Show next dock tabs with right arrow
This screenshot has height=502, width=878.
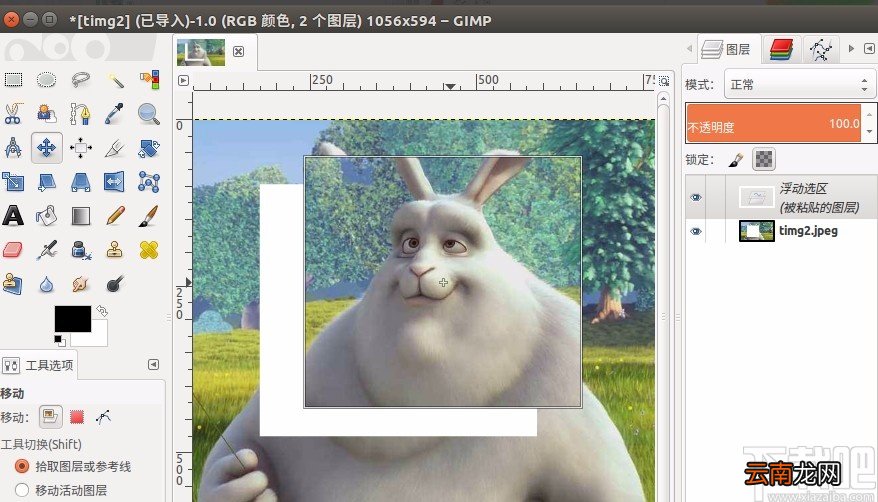(x=851, y=49)
